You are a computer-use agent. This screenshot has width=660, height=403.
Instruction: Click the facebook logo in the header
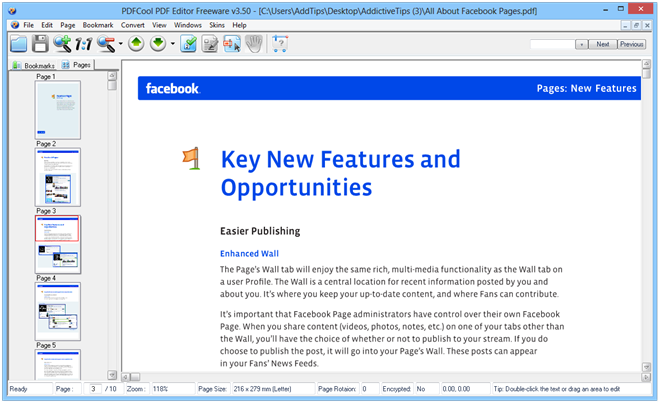pos(172,88)
